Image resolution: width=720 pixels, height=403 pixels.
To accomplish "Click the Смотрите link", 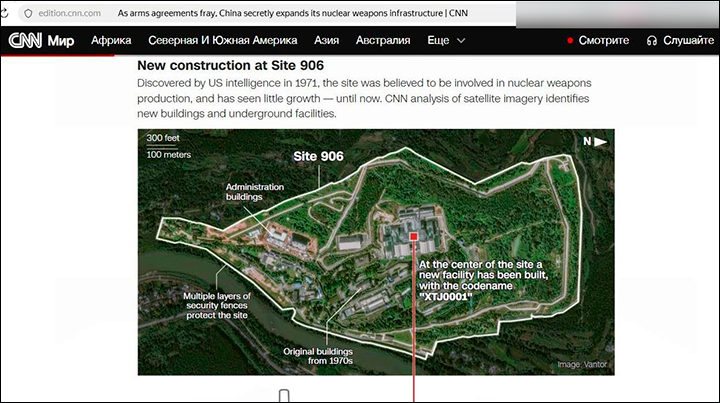I will pos(604,41).
